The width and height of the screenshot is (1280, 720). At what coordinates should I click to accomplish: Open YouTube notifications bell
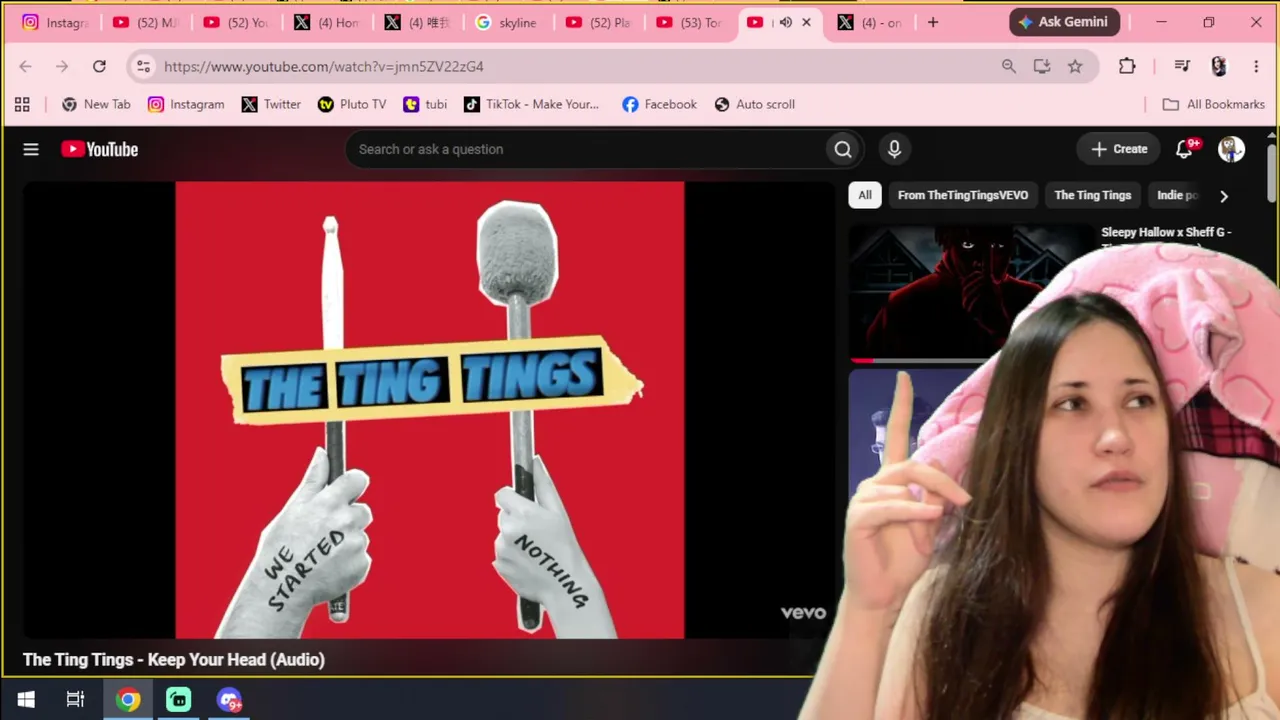click(1185, 149)
